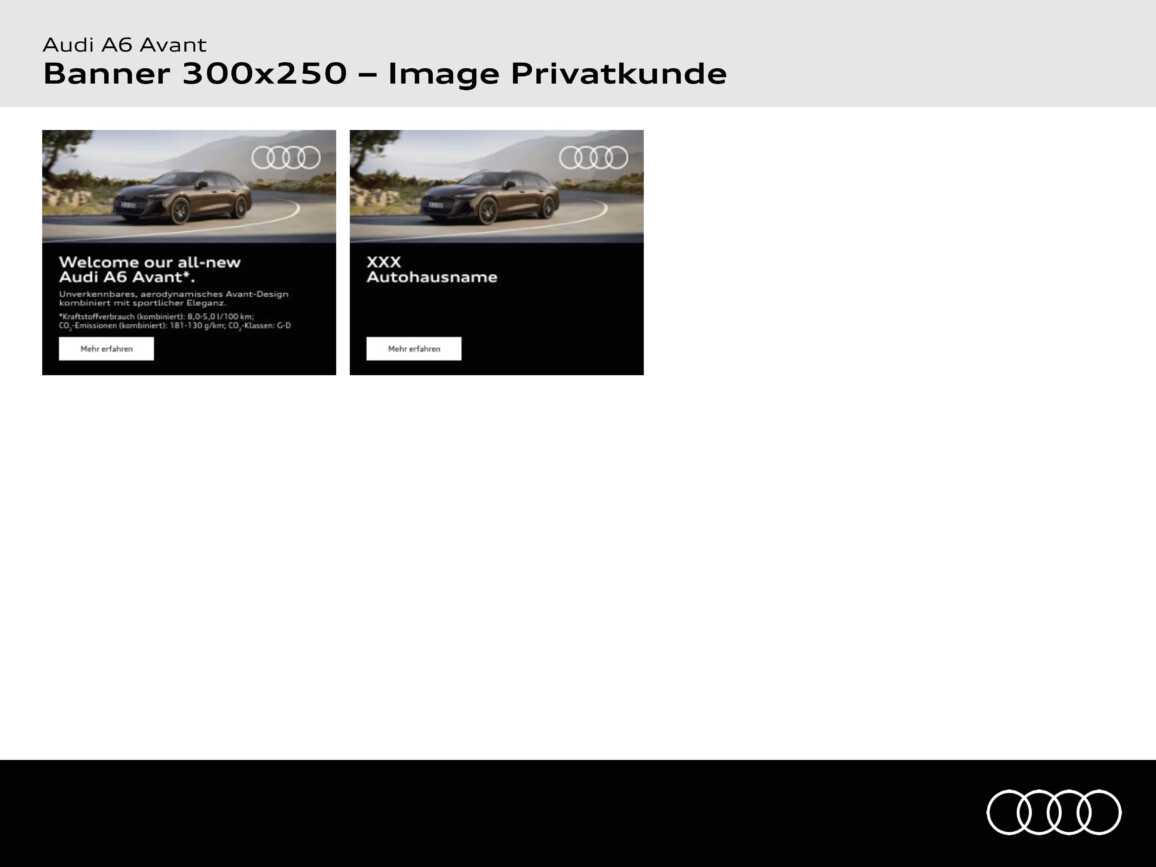Click the 'Banner 300x250 – Image Privatkunde' title

[384, 74]
